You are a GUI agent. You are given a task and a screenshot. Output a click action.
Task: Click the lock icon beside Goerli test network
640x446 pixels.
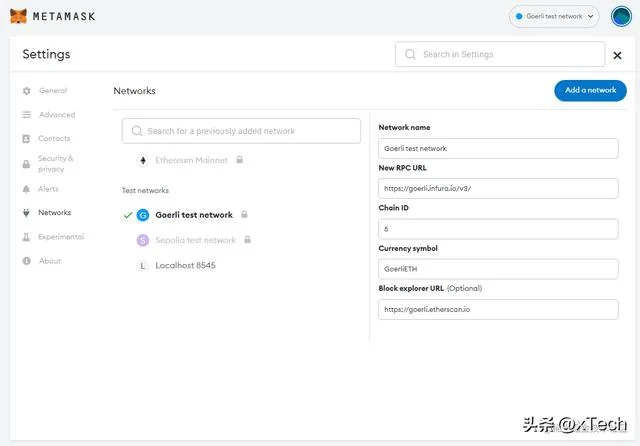pos(244,214)
